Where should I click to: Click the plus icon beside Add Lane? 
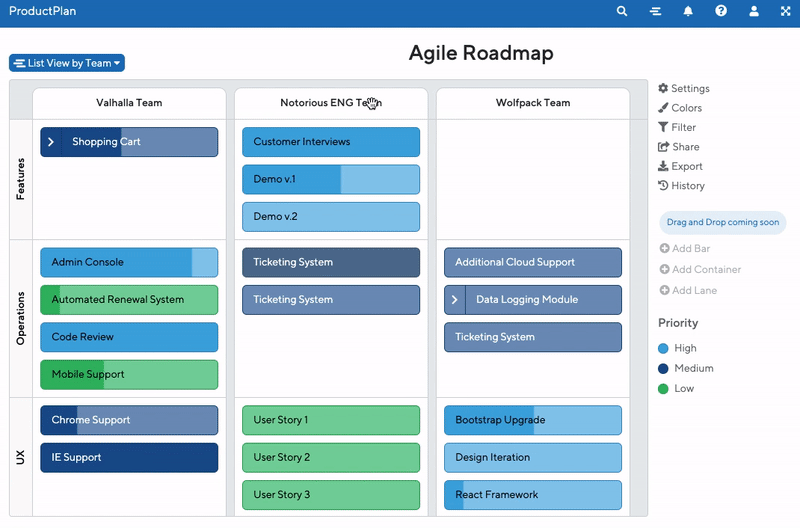coord(664,290)
